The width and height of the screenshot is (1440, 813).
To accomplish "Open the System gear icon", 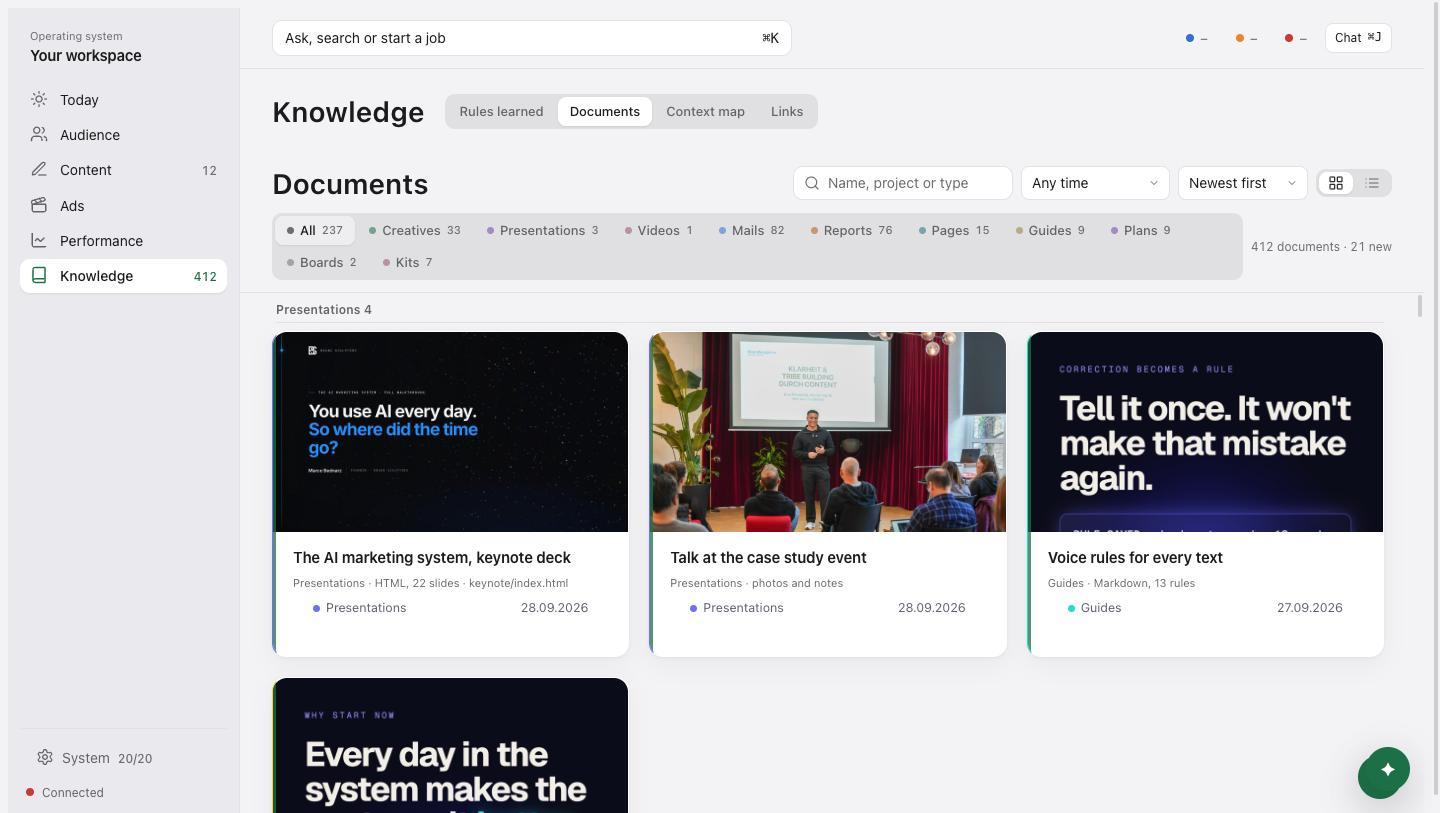I will [x=45, y=757].
